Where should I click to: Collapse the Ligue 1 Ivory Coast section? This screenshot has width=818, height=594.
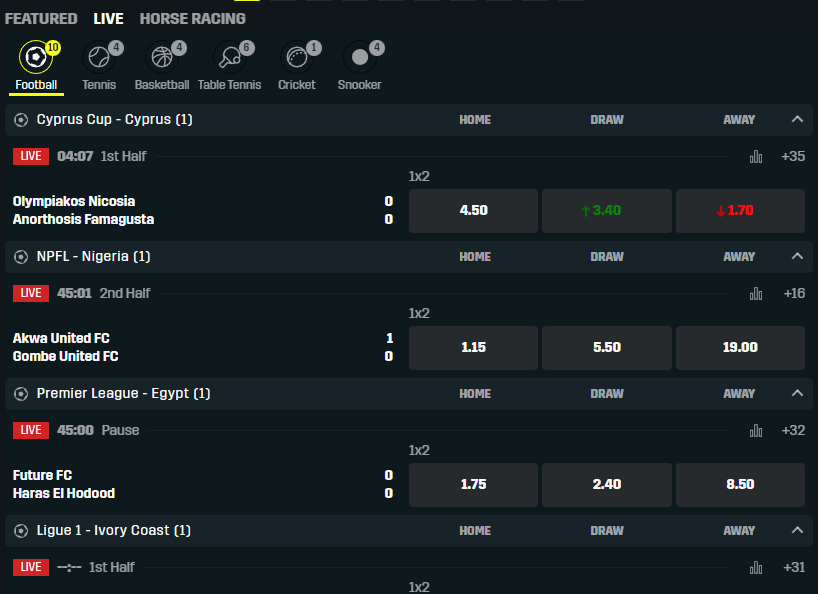pyautogui.click(x=797, y=530)
